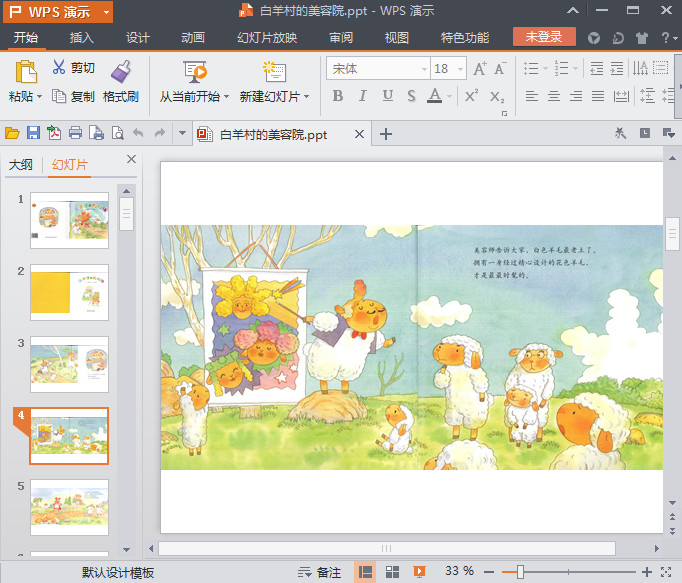The height and width of the screenshot is (583, 682).
Task: Justify text alignment
Action: [598, 96]
